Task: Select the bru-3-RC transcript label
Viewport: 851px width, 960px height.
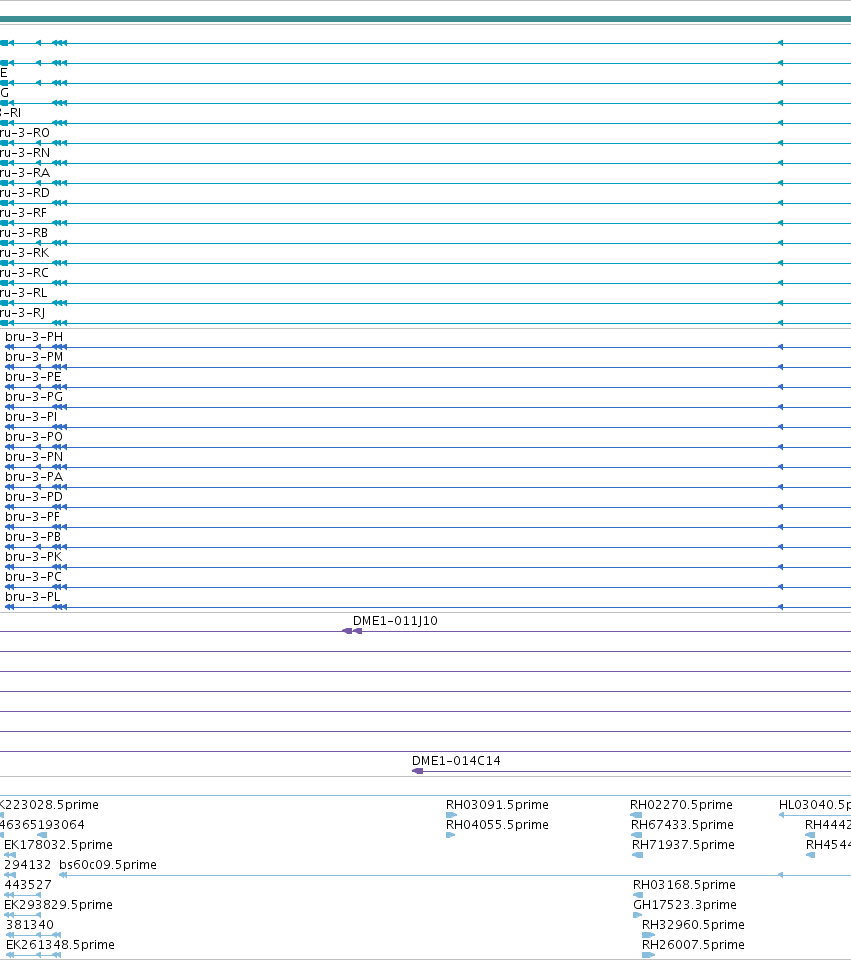Action: (24, 273)
